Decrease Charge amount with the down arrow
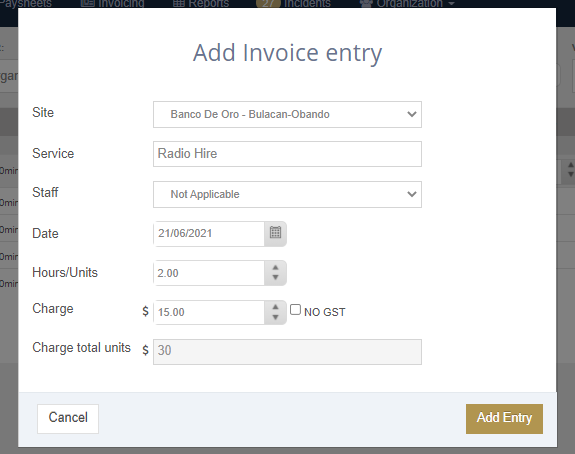This screenshot has width=575, height=454. (275, 317)
